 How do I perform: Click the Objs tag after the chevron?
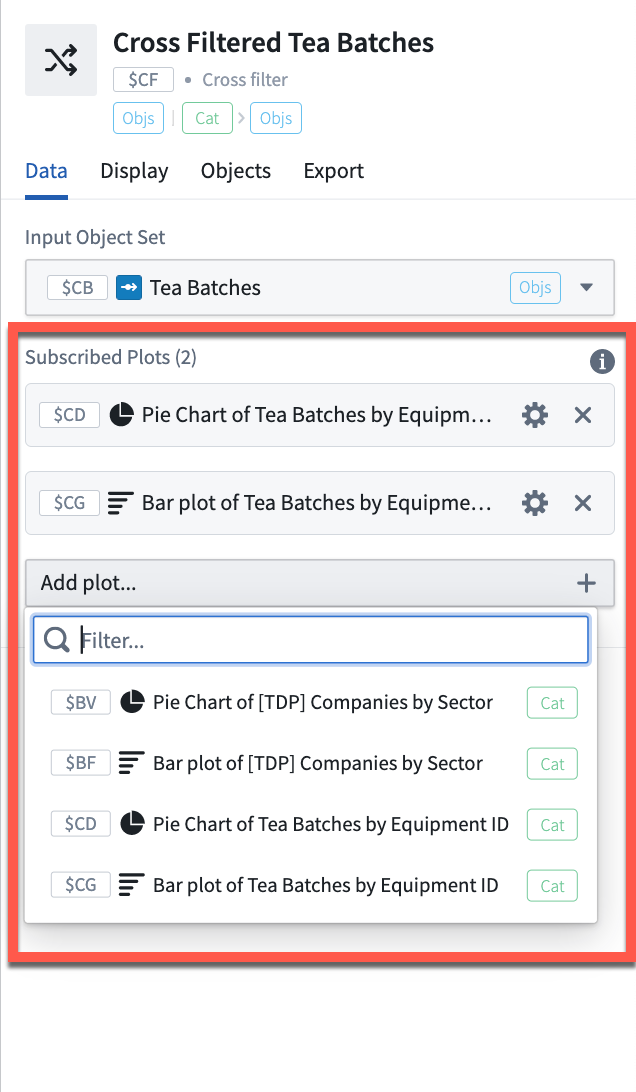coord(276,118)
